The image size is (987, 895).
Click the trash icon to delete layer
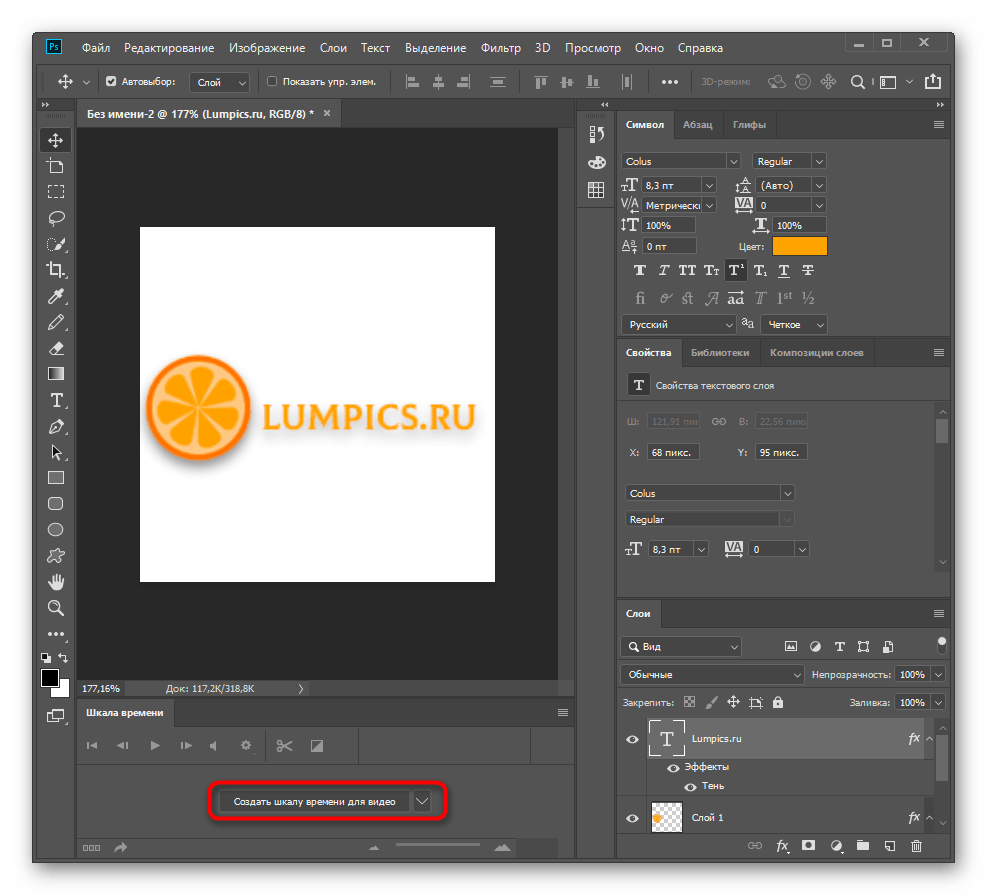(916, 846)
